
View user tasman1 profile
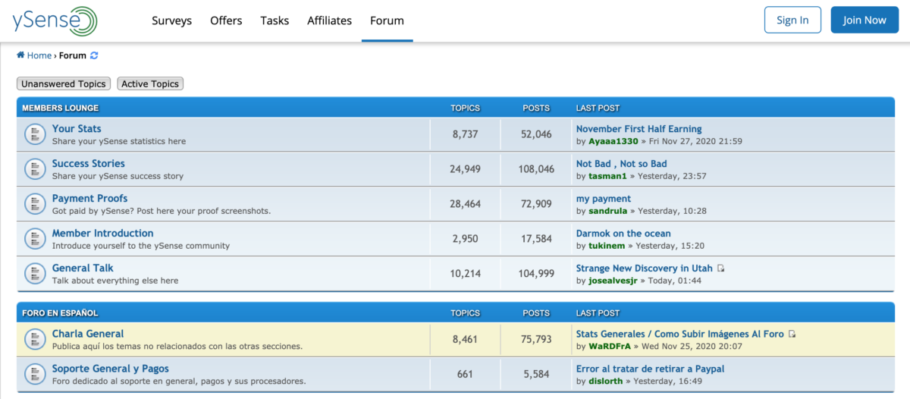[608, 176]
